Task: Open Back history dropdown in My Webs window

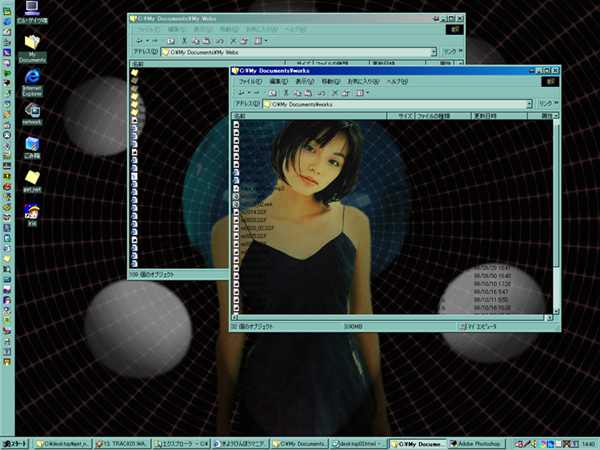Action: pyautogui.click(x=147, y=41)
